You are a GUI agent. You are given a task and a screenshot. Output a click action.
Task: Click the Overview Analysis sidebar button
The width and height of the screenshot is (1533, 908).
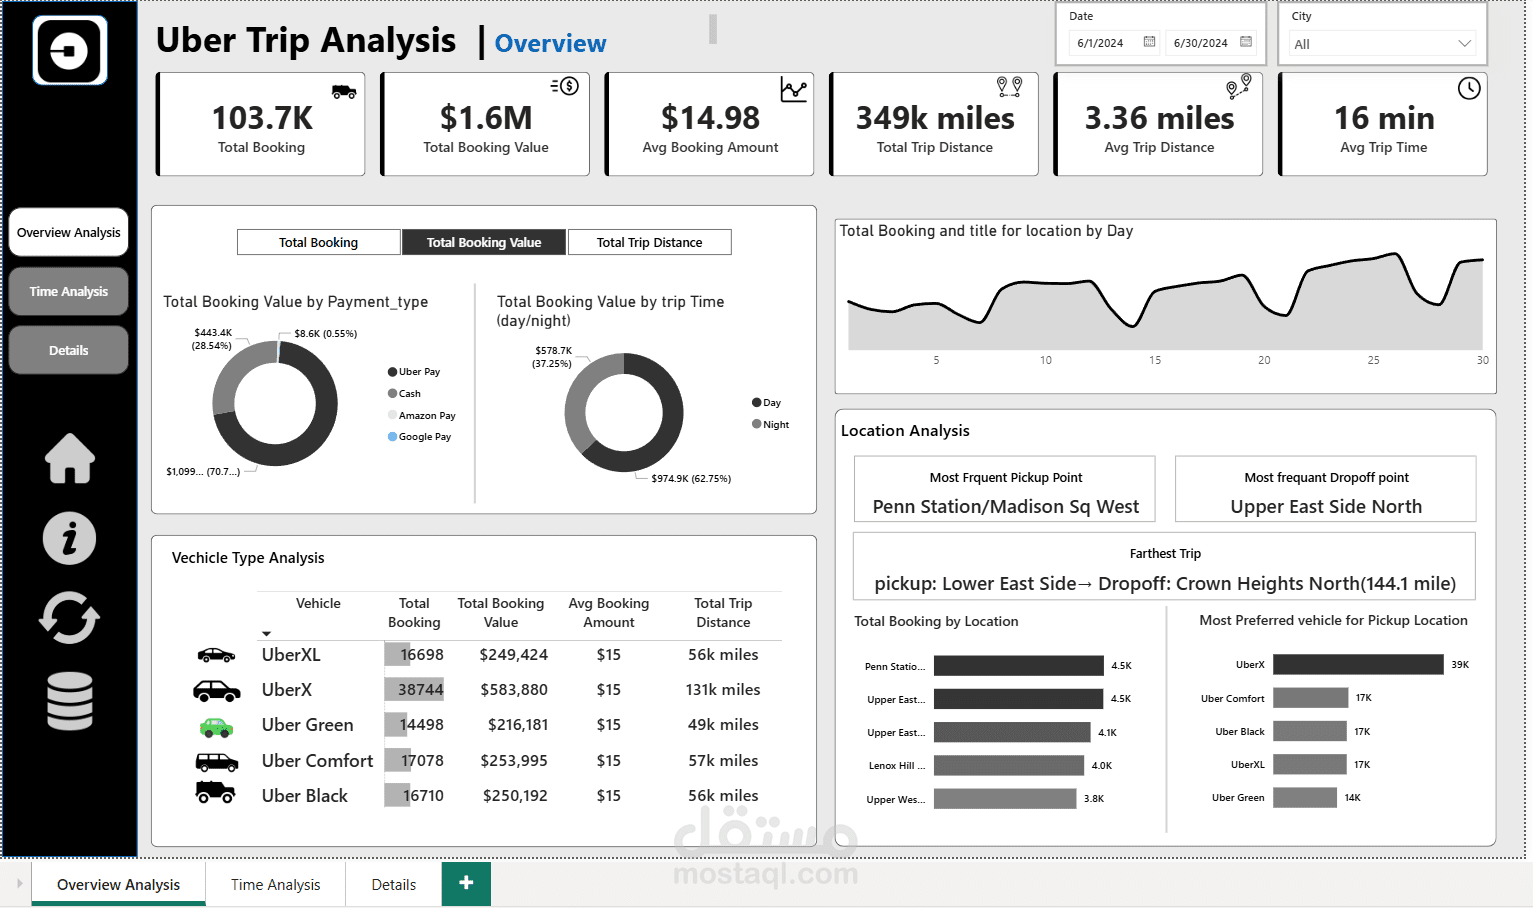pyautogui.click(x=69, y=232)
